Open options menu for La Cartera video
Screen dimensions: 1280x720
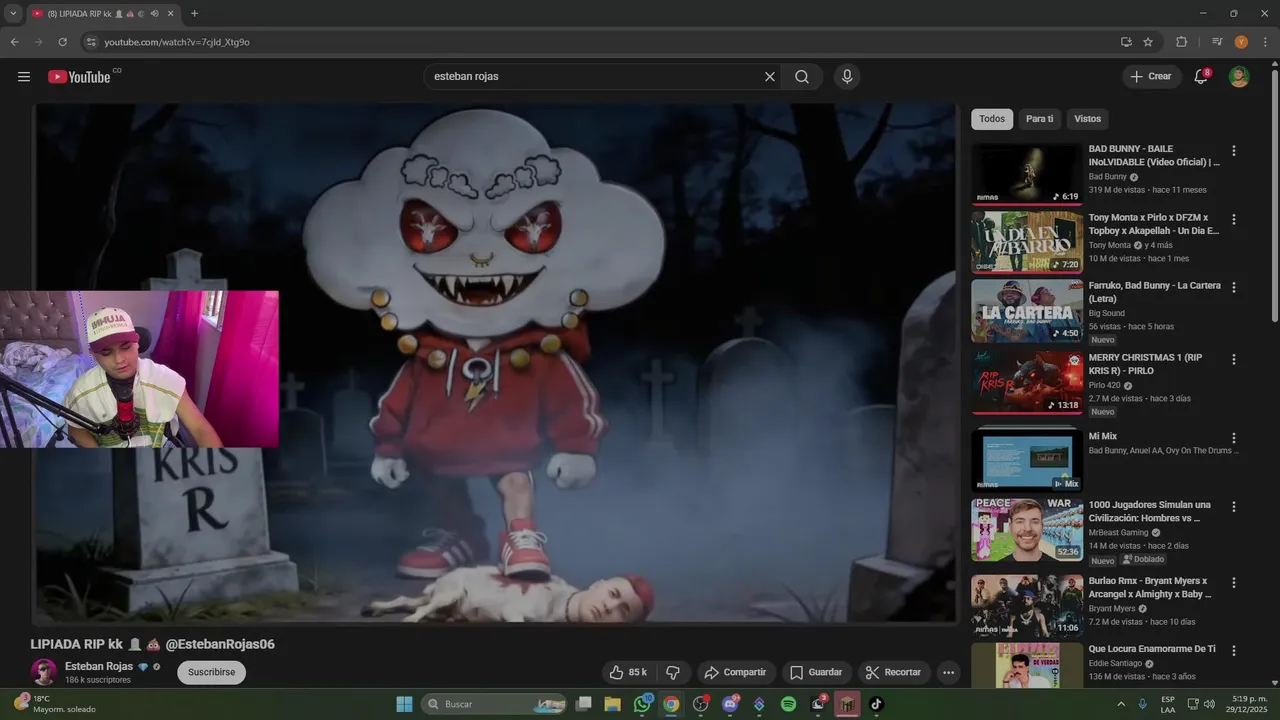[x=1233, y=287]
